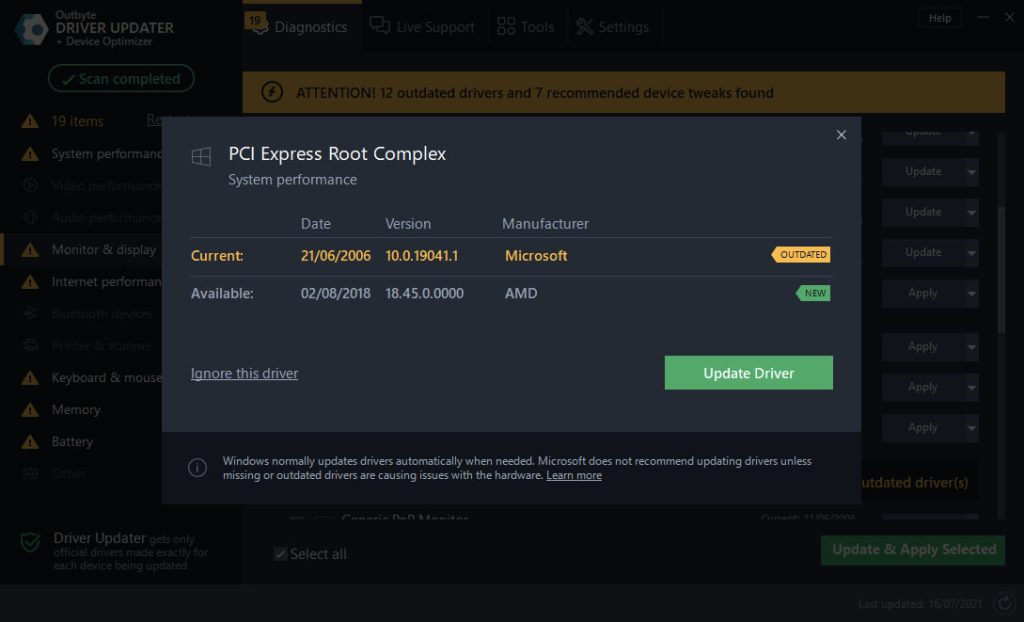
Task: Click the NEW badge on Available row
Action: point(813,293)
